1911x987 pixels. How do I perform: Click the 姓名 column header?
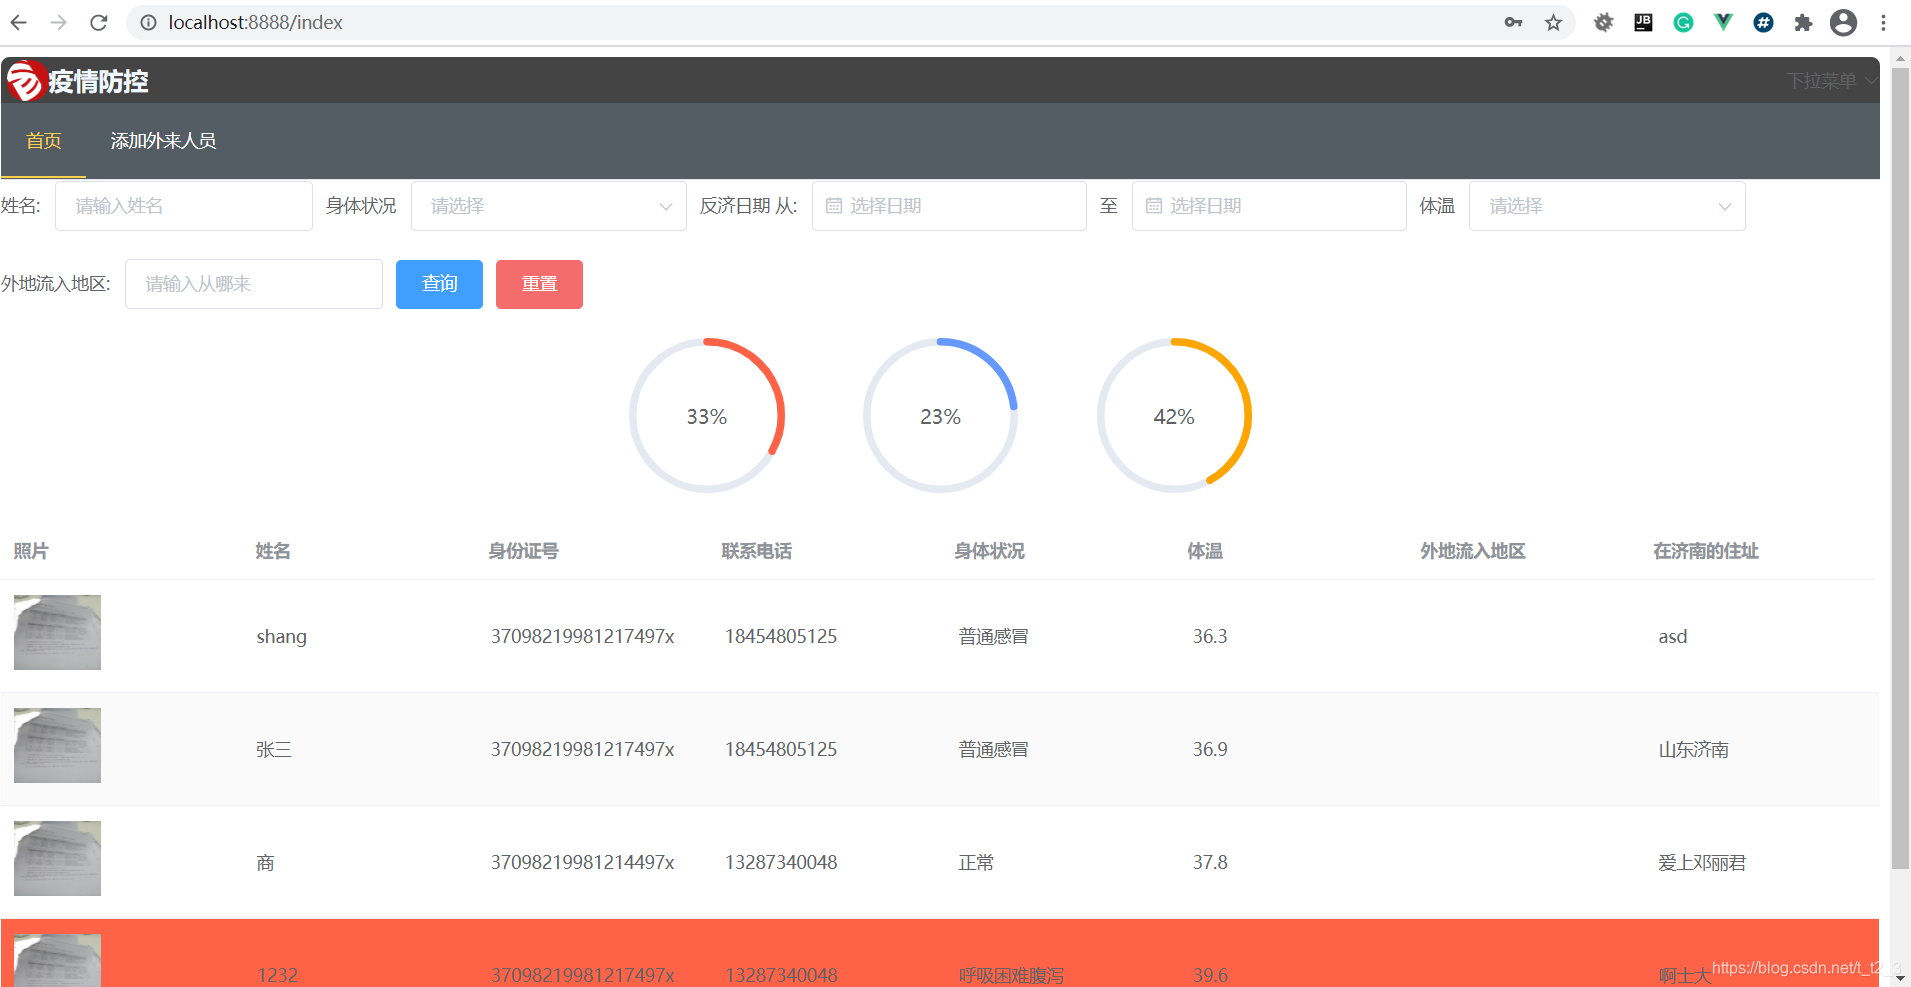point(273,551)
